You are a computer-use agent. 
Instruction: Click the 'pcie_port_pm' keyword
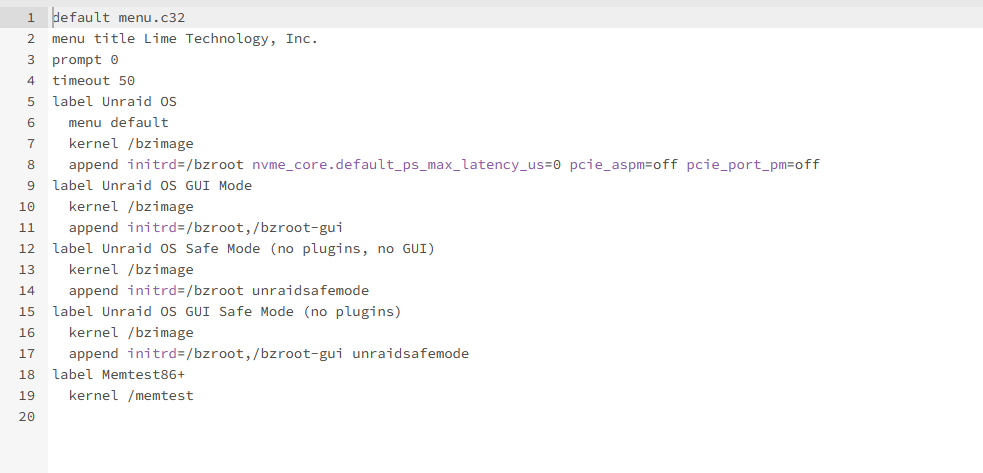[736, 165]
